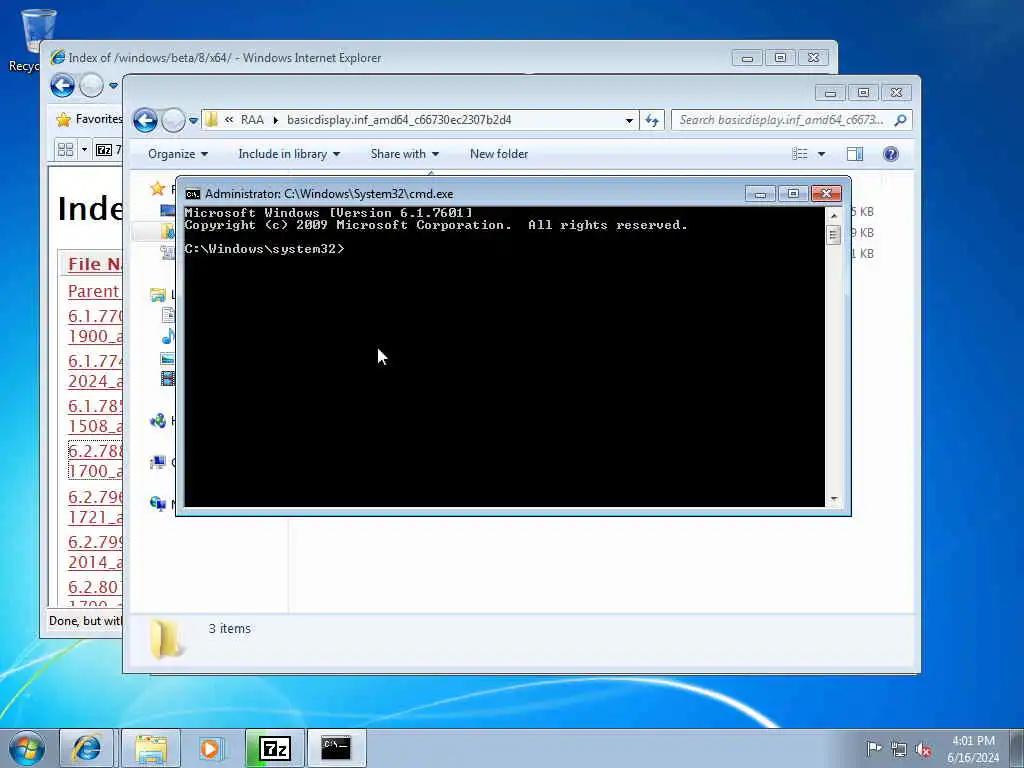Click the Quick Tabs grid icon in IE

[x=65, y=150]
